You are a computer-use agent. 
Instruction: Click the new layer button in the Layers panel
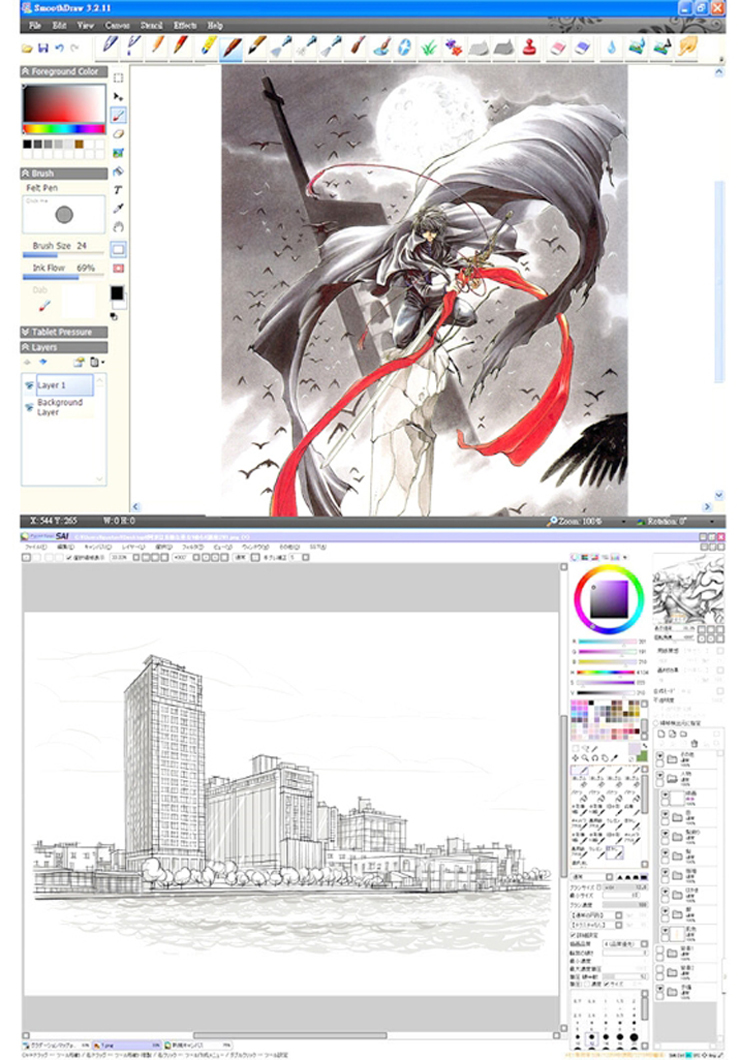(x=79, y=361)
